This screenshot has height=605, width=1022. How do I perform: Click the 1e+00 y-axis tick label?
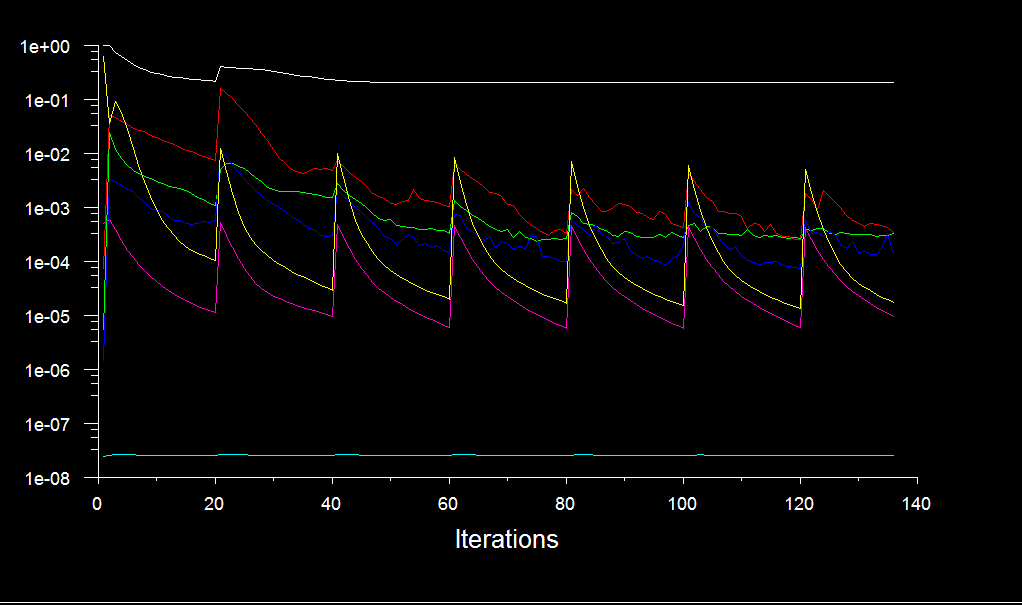46,47
